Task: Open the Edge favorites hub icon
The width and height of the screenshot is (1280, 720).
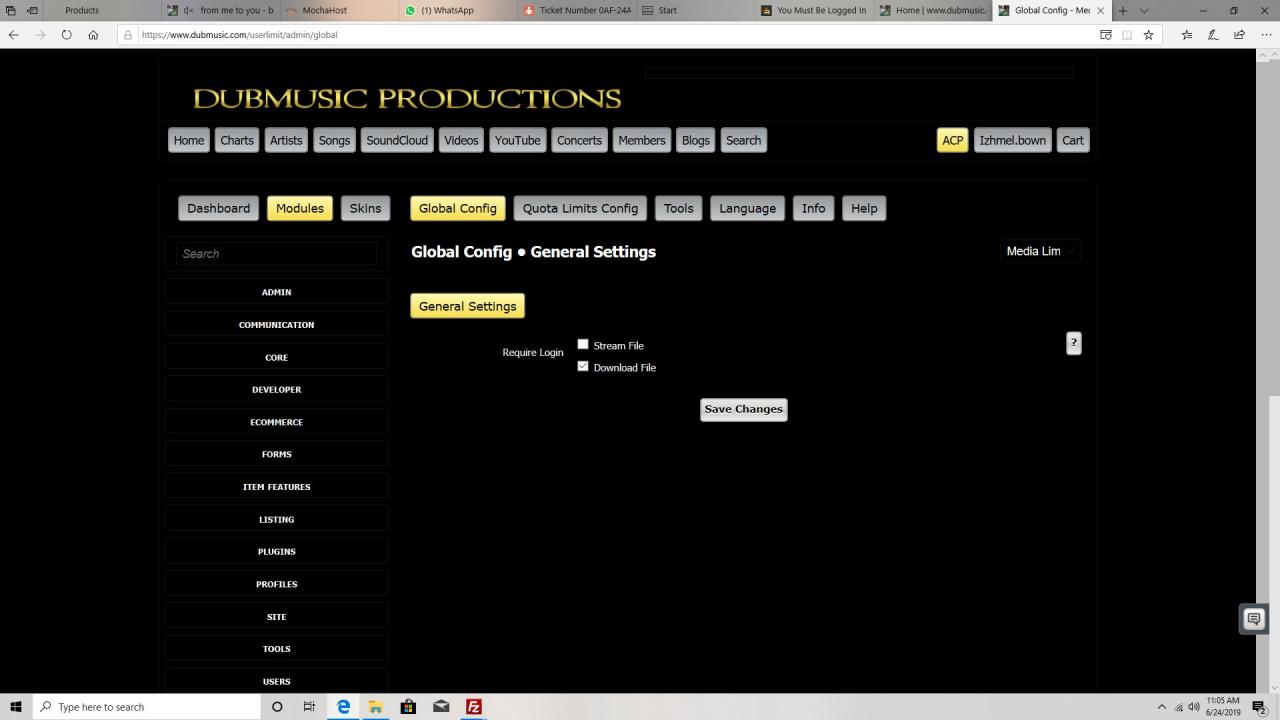Action: pos(1186,34)
